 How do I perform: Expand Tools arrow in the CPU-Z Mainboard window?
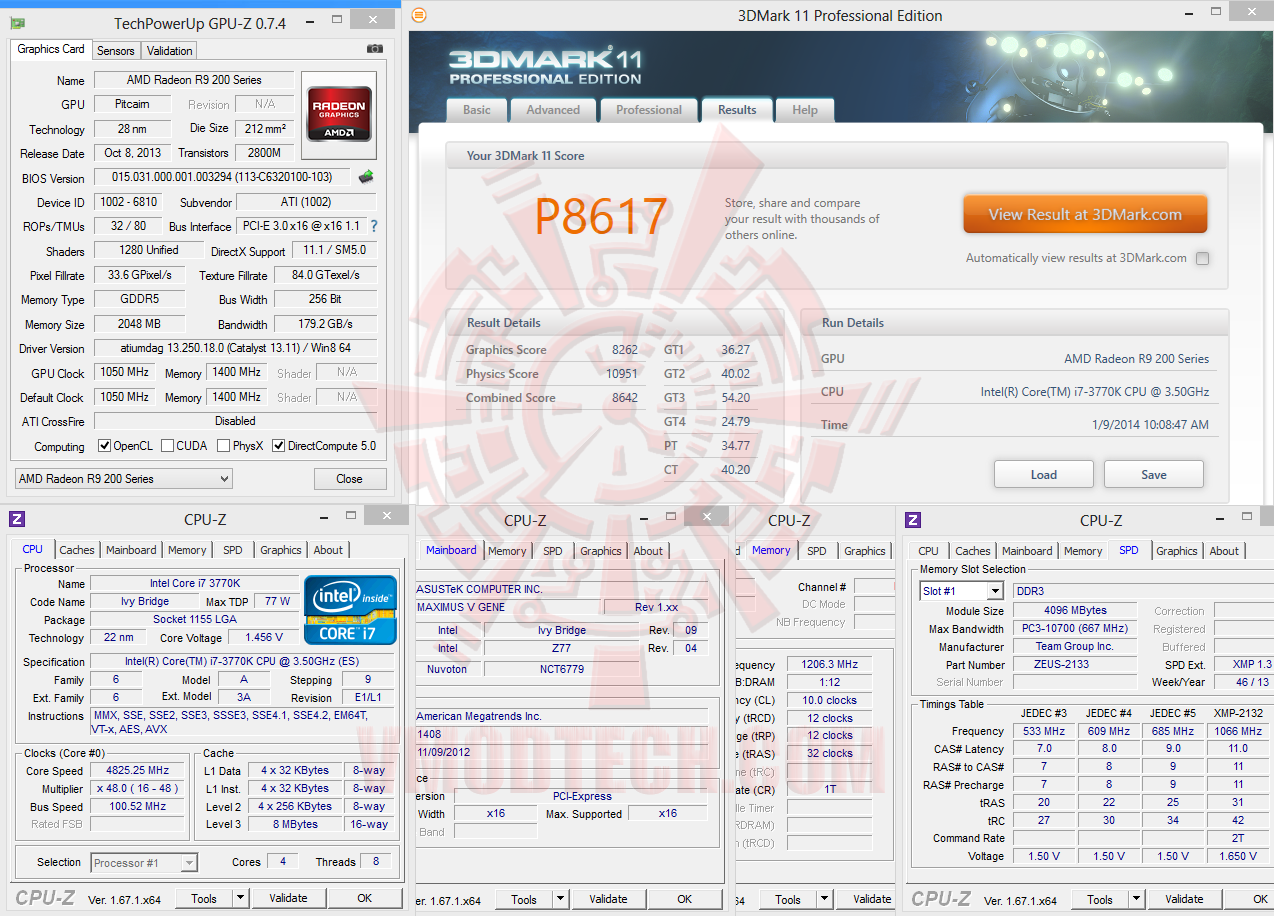point(560,899)
